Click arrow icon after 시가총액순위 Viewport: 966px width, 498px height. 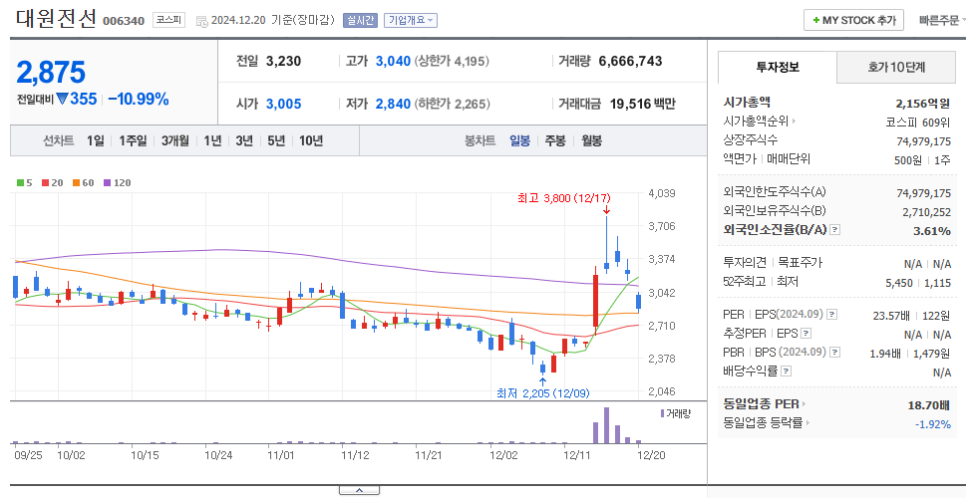coord(794,121)
